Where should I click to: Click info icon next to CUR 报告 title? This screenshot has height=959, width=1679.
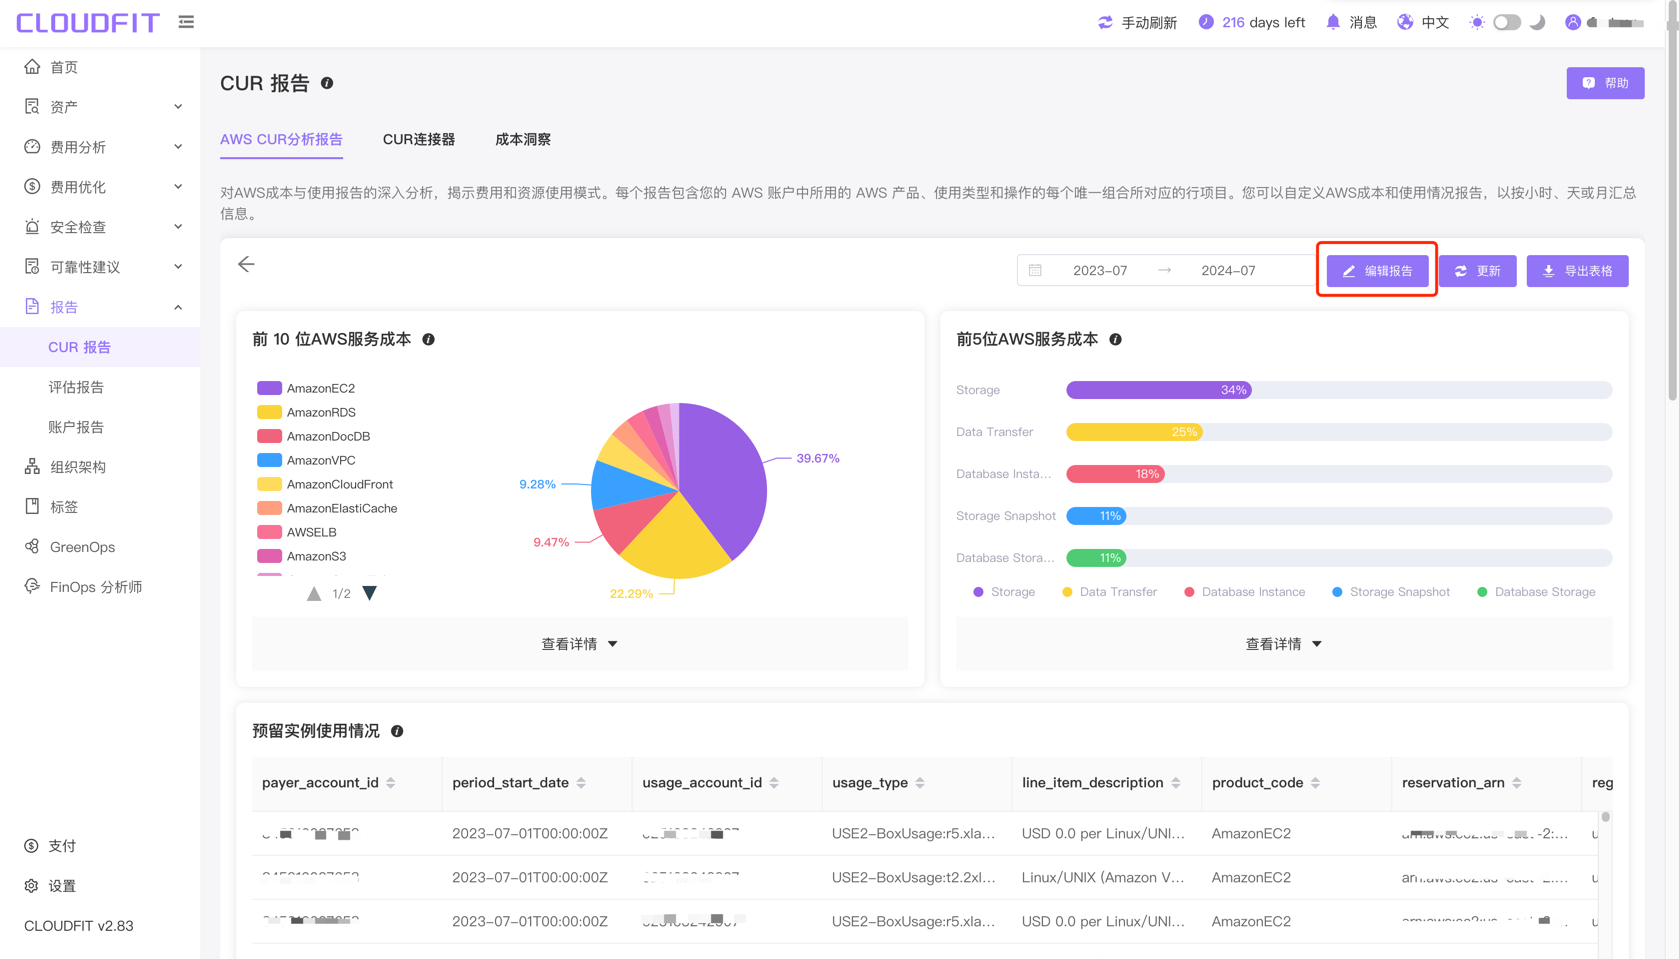click(x=327, y=83)
